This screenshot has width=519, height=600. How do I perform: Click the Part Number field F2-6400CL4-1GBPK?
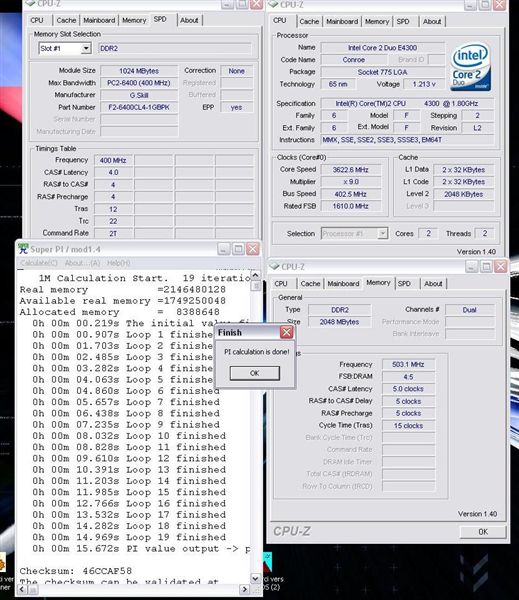click(x=139, y=107)
